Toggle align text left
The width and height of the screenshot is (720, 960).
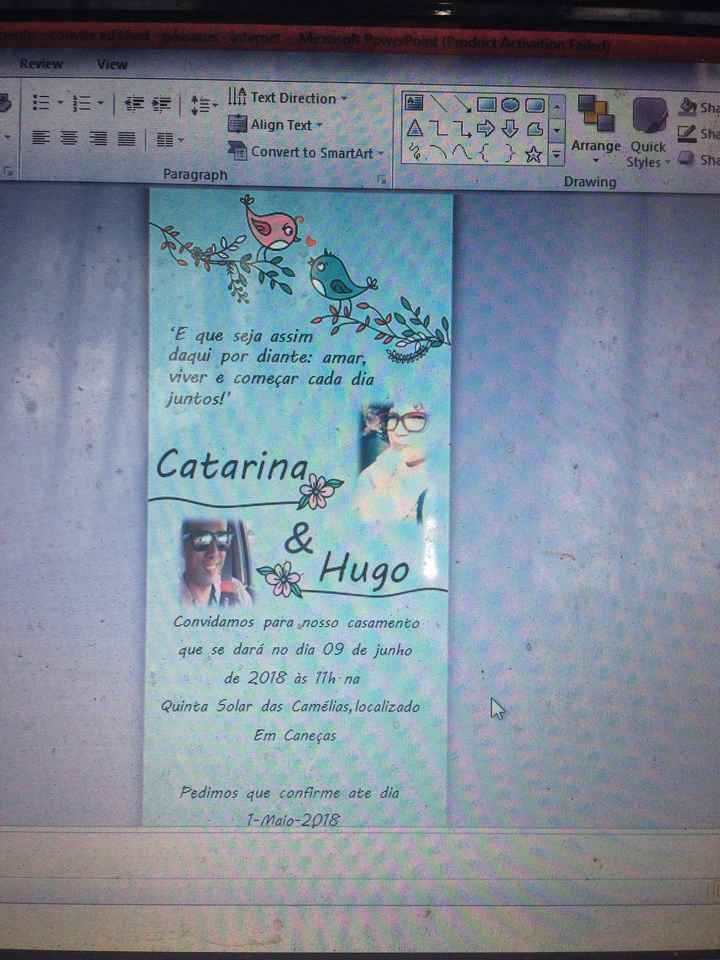(x=40, y=138)
